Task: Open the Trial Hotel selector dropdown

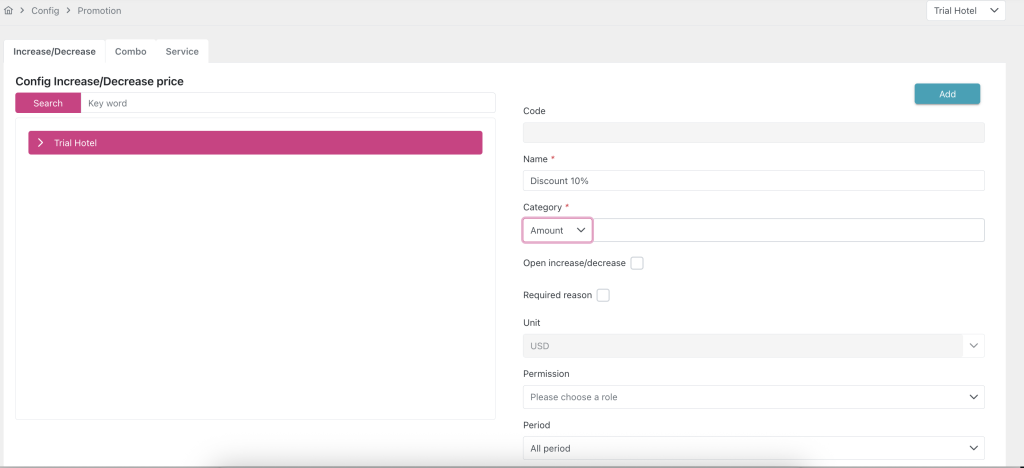Action: (964, 11)
